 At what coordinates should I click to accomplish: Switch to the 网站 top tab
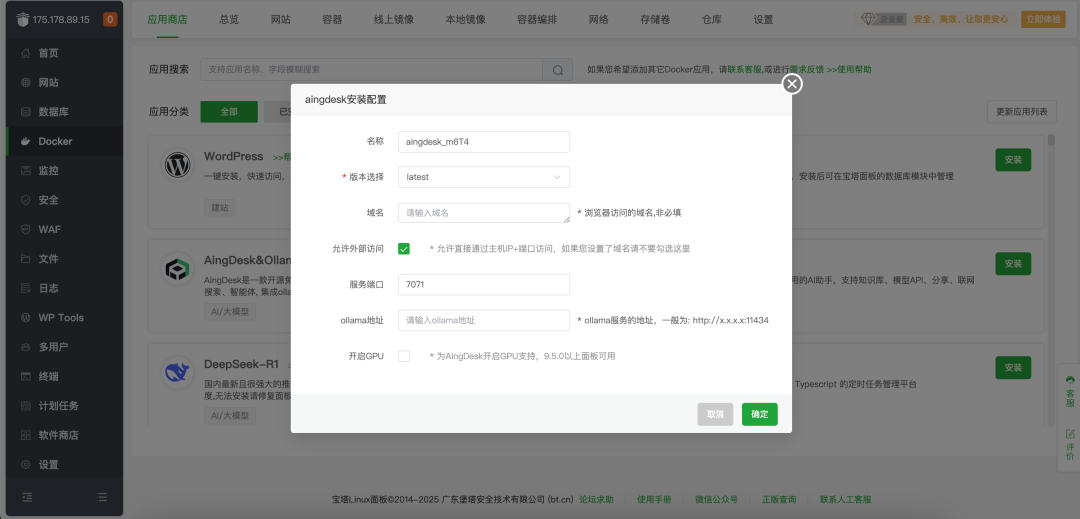(x=280, y=19)
